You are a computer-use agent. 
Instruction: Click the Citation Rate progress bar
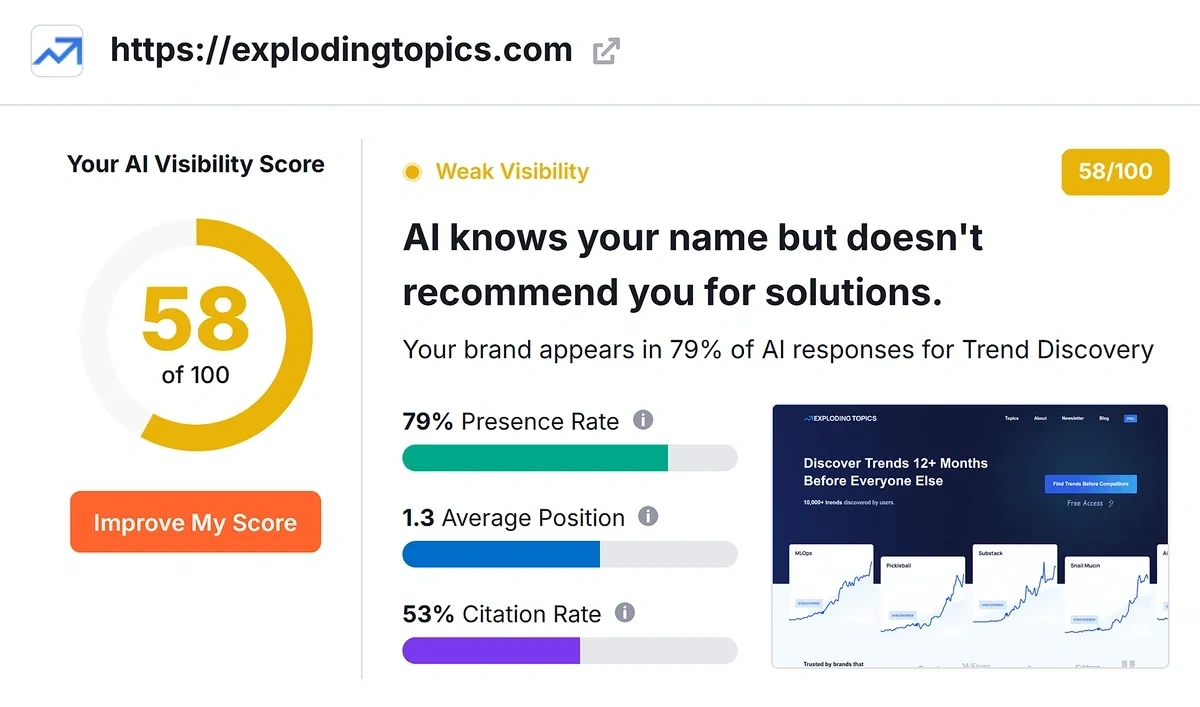(x=570, y=650)
